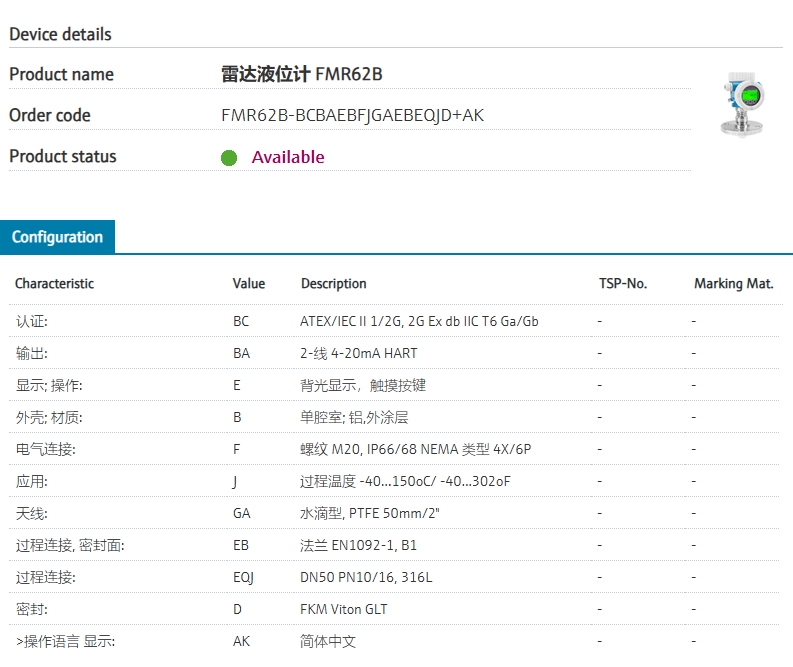
Task: Click the FMR62B product thumbnail image
Action: (742, 104)
